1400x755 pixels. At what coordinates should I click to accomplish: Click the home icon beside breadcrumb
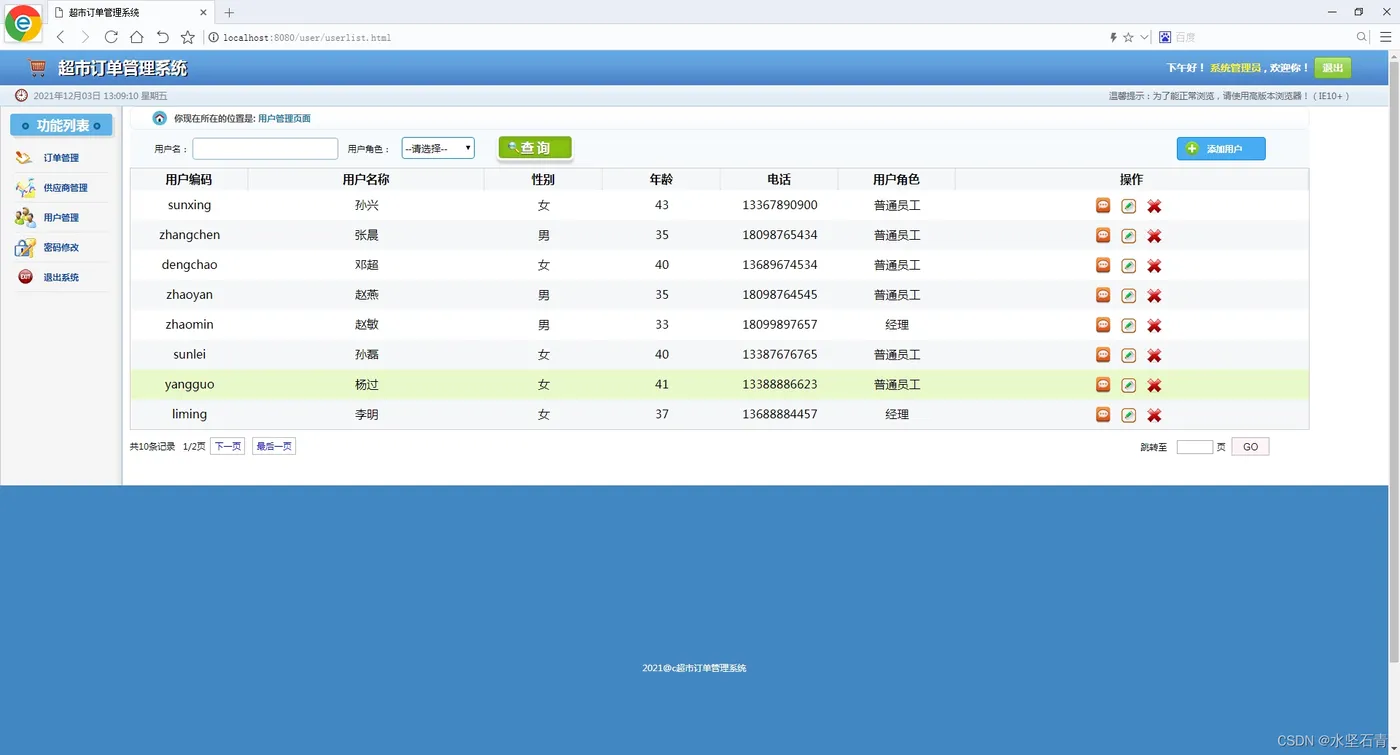pos(160,118)
